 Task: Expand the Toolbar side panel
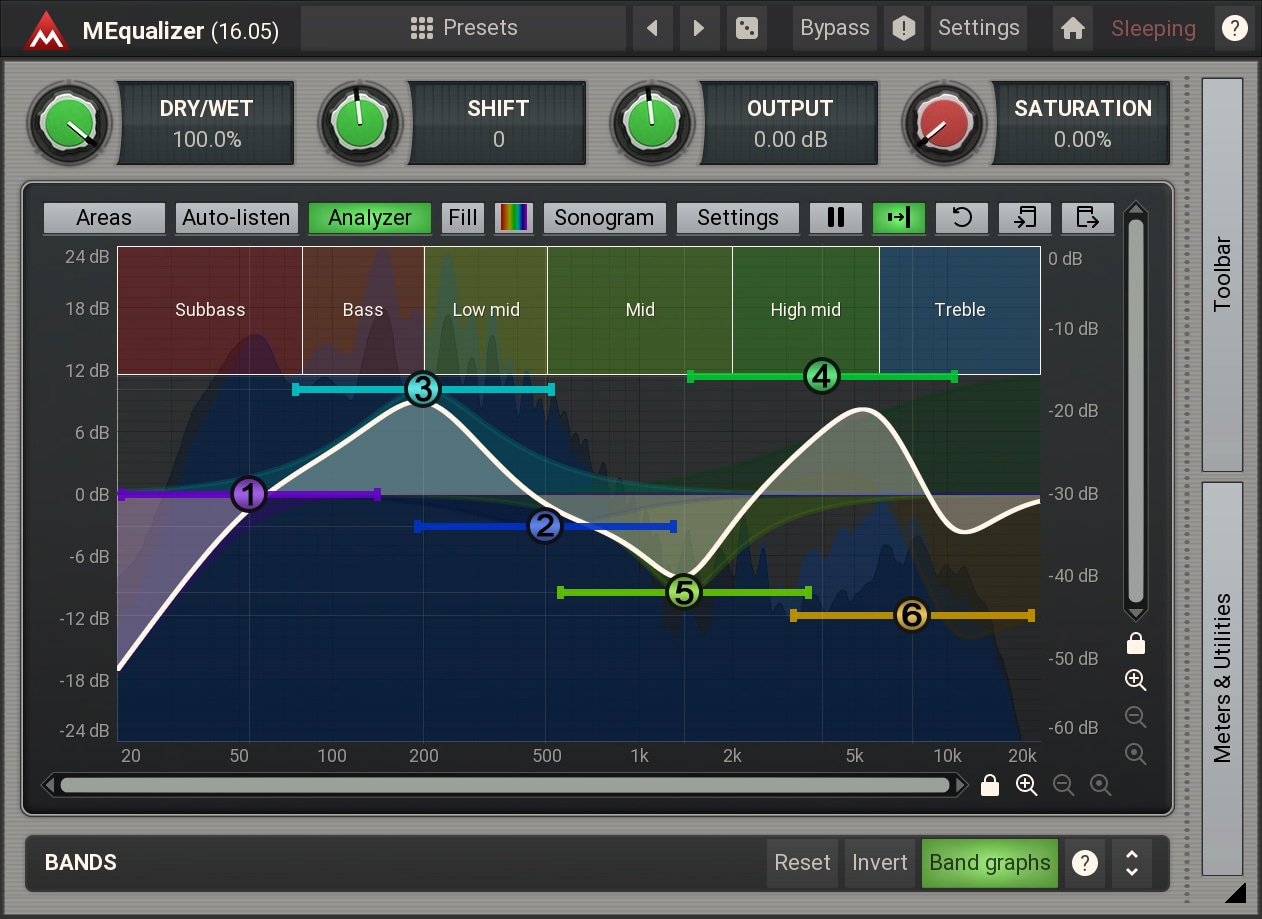click(x=1222, y=274)
